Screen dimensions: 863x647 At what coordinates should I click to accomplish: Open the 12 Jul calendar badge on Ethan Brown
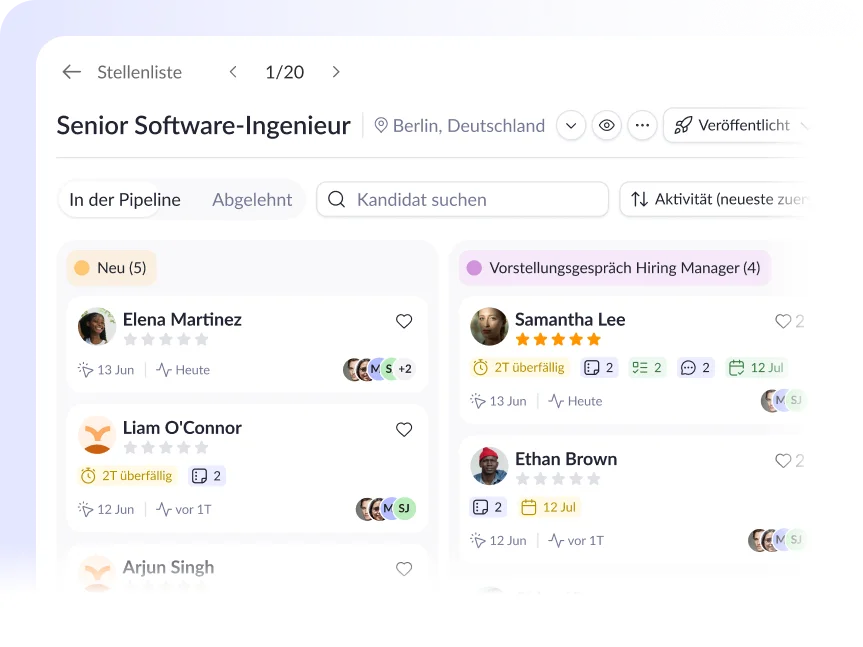549,507
